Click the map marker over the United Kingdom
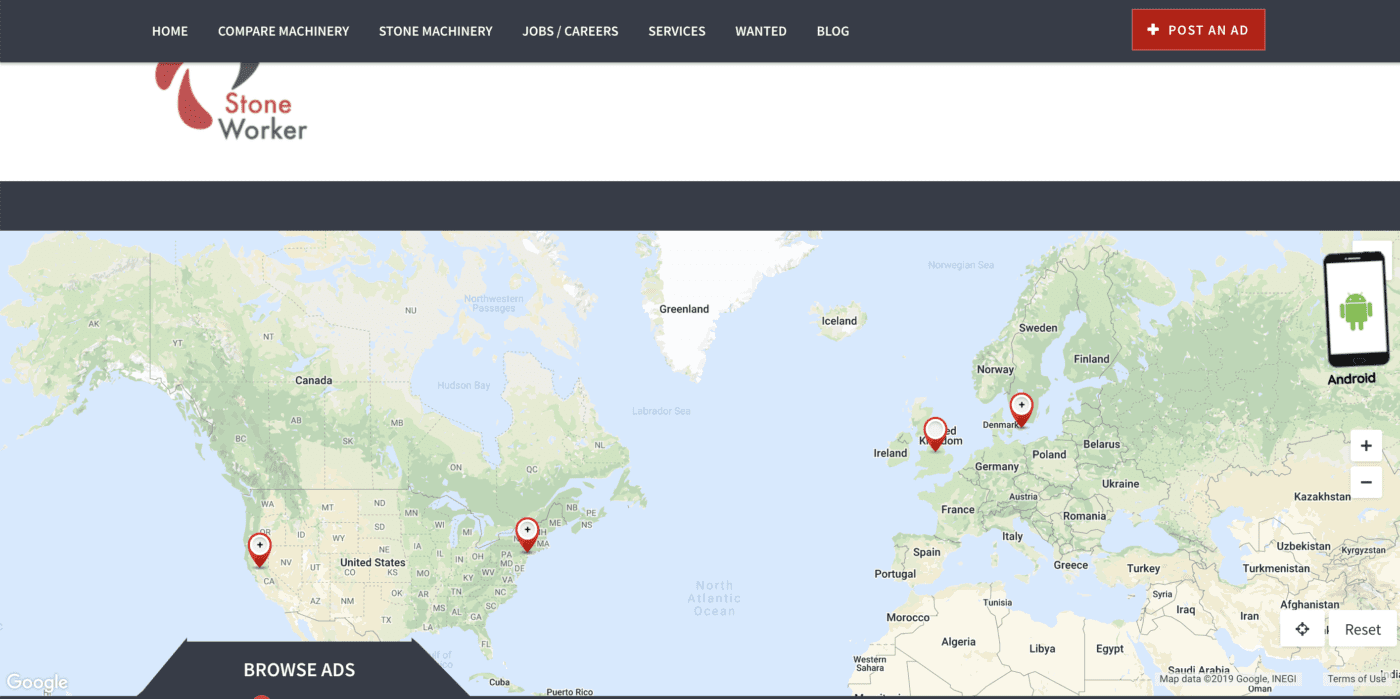The width and height of the screenshot is (1400, 699). point(934,430)
